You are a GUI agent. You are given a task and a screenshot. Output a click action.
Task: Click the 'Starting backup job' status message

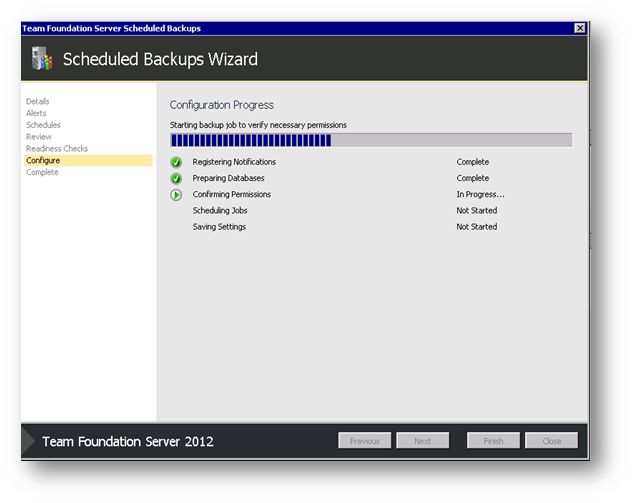258,125
